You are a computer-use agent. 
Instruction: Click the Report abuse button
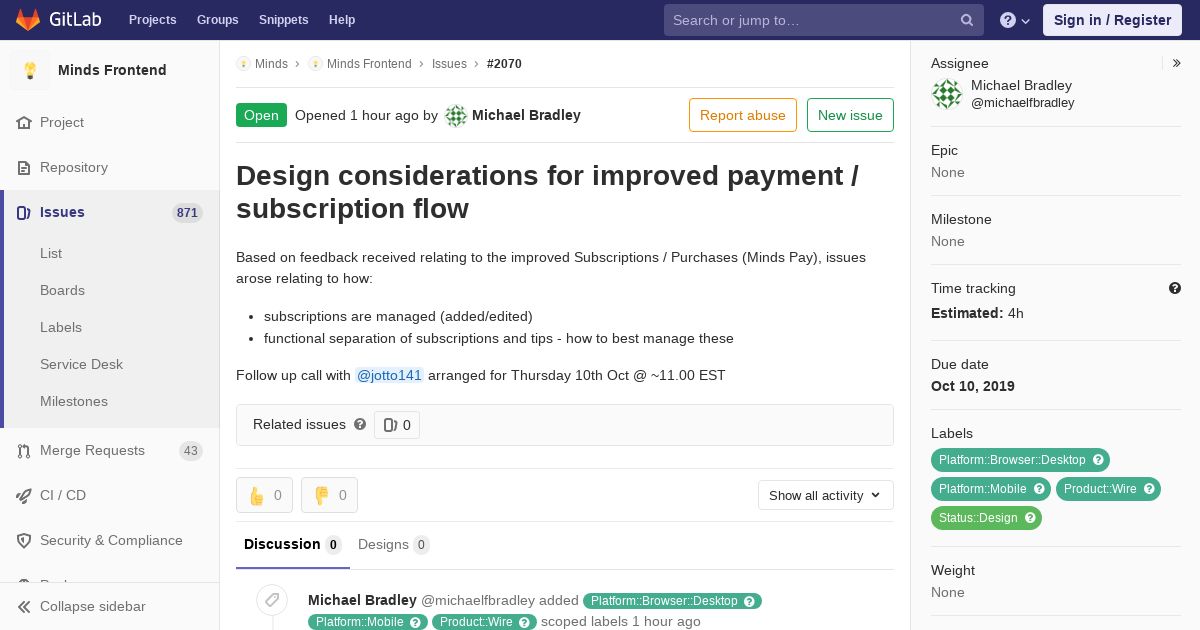click(743, 115)
